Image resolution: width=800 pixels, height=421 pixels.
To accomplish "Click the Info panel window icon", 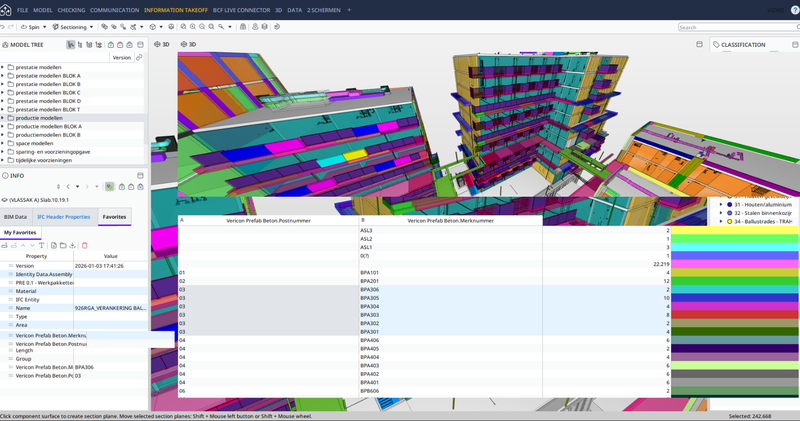I will pos(140,176).
